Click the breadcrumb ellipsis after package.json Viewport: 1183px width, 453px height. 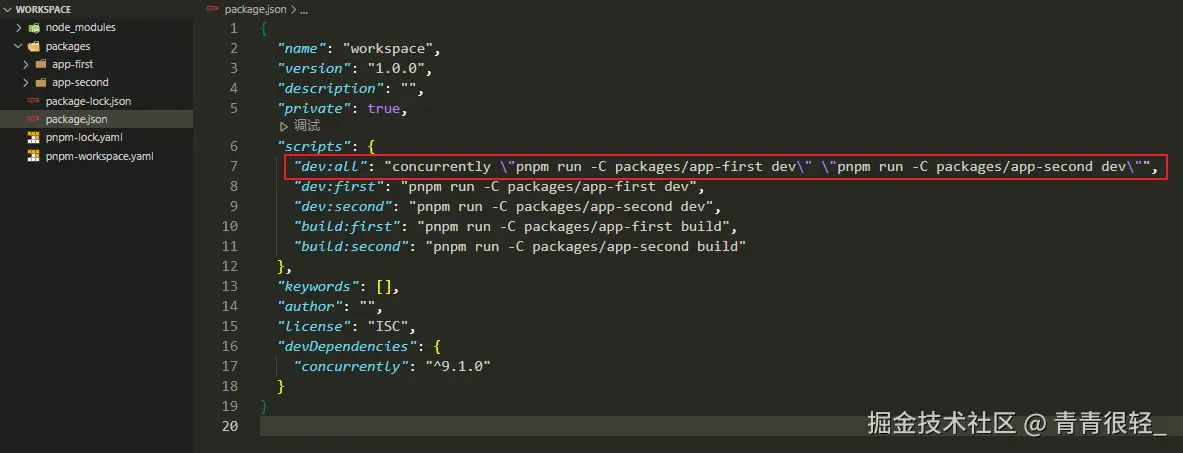tap(304, 11)
